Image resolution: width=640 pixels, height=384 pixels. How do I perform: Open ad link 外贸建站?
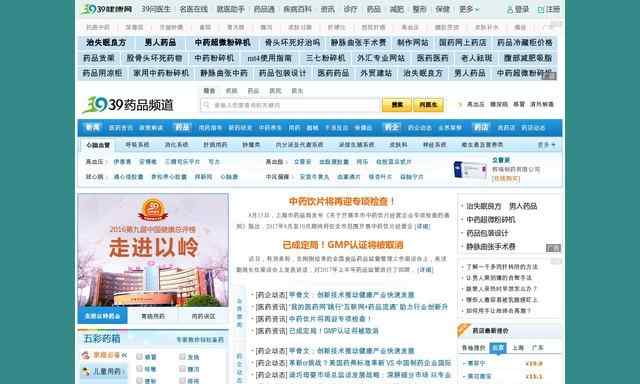coord(376,73)
